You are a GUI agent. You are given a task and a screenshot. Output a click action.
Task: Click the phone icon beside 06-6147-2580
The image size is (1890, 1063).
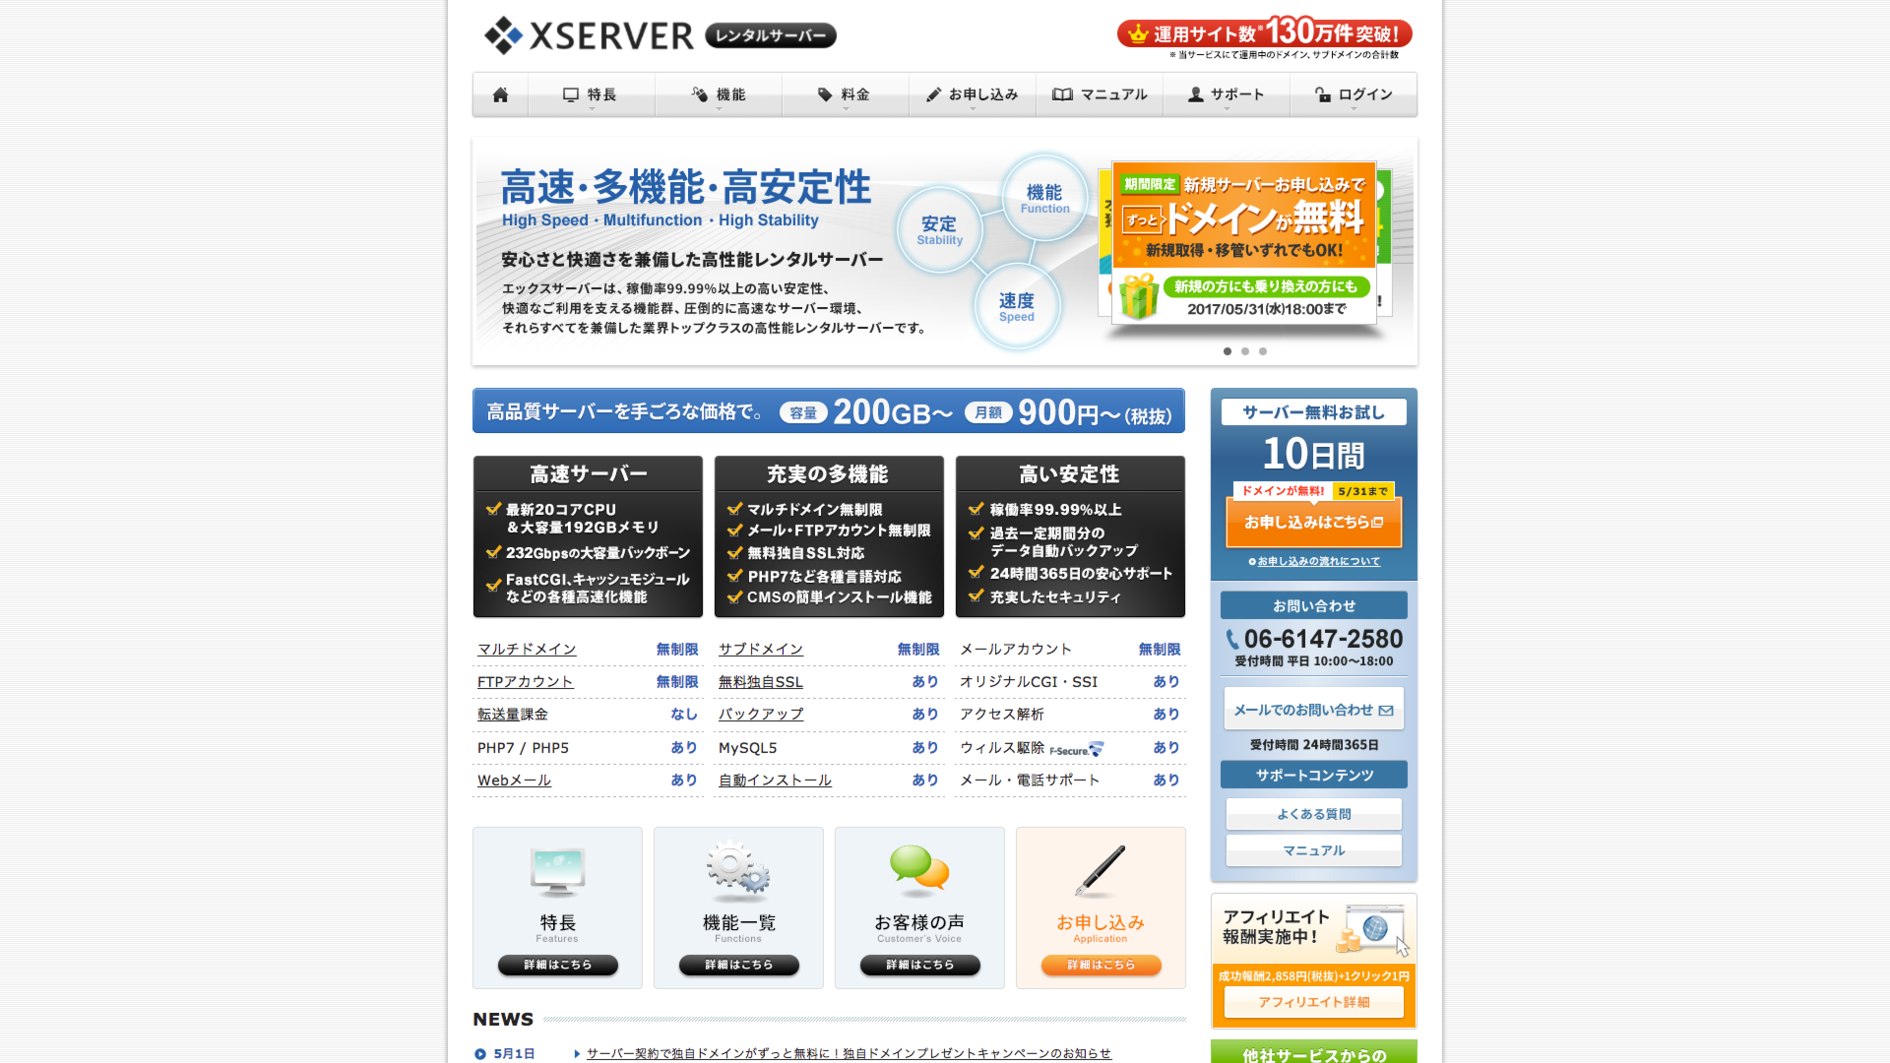[x=1232, y=639]
